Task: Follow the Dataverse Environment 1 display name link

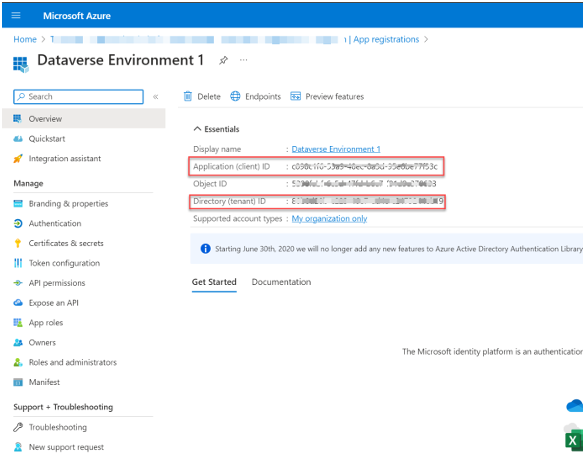Action: point(336,149)
